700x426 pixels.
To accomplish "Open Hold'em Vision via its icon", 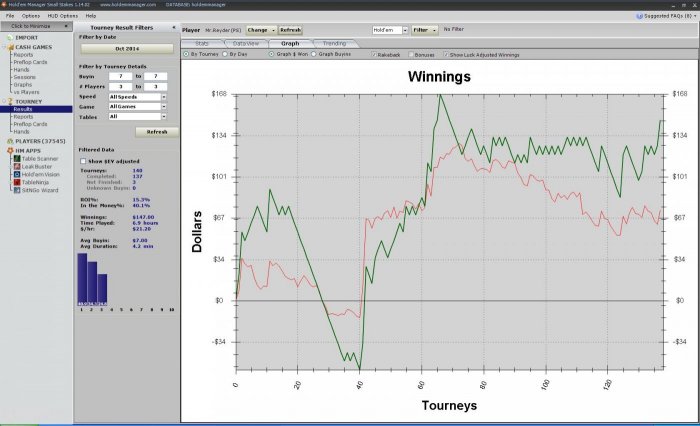I will [x=17, y=175].
